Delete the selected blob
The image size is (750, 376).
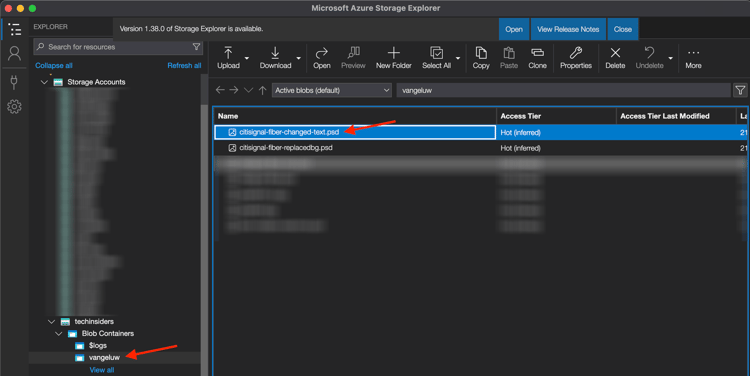pos(615,58)
